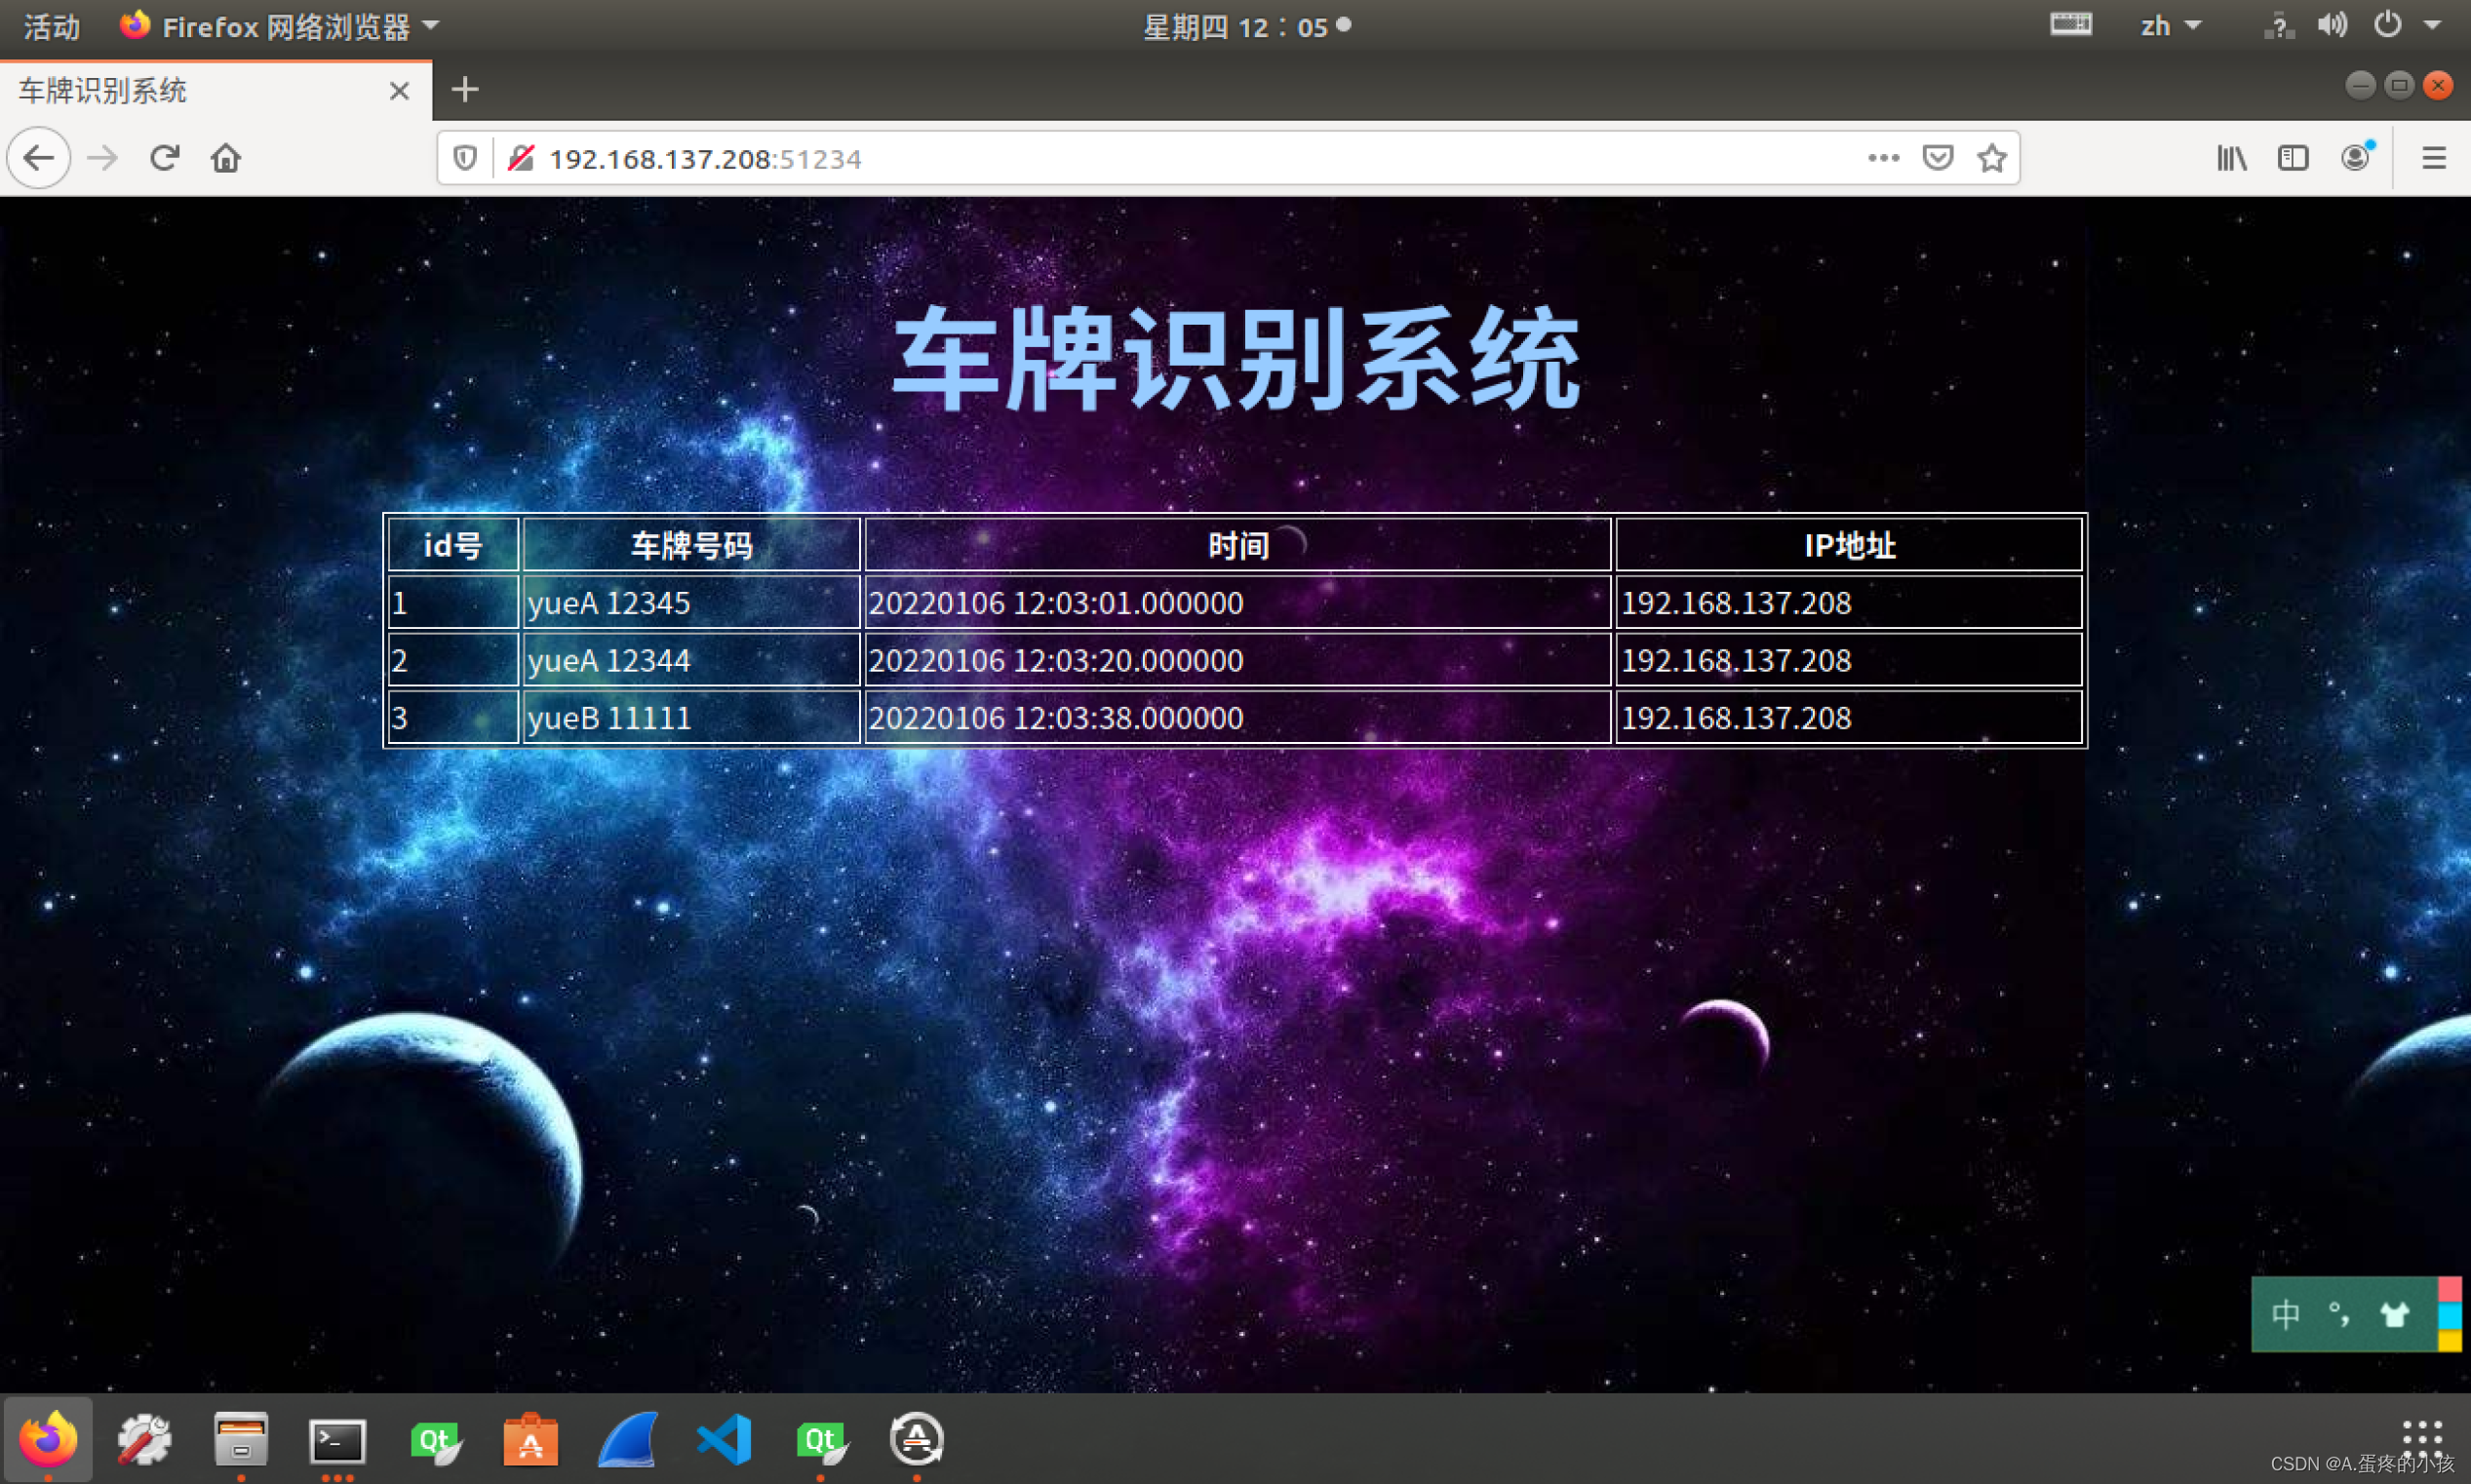
Task: Open the Firefox 网络浏览器 app menu
Action: (x=284, y=27)
